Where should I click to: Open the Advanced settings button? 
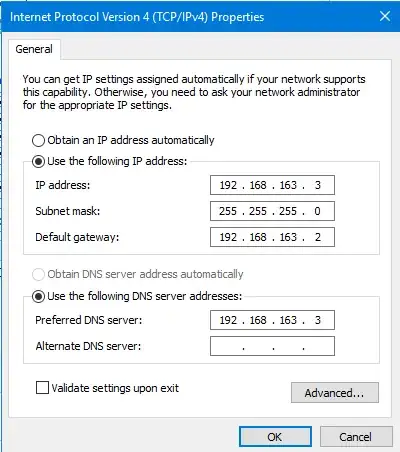click(x=335, y=393)
